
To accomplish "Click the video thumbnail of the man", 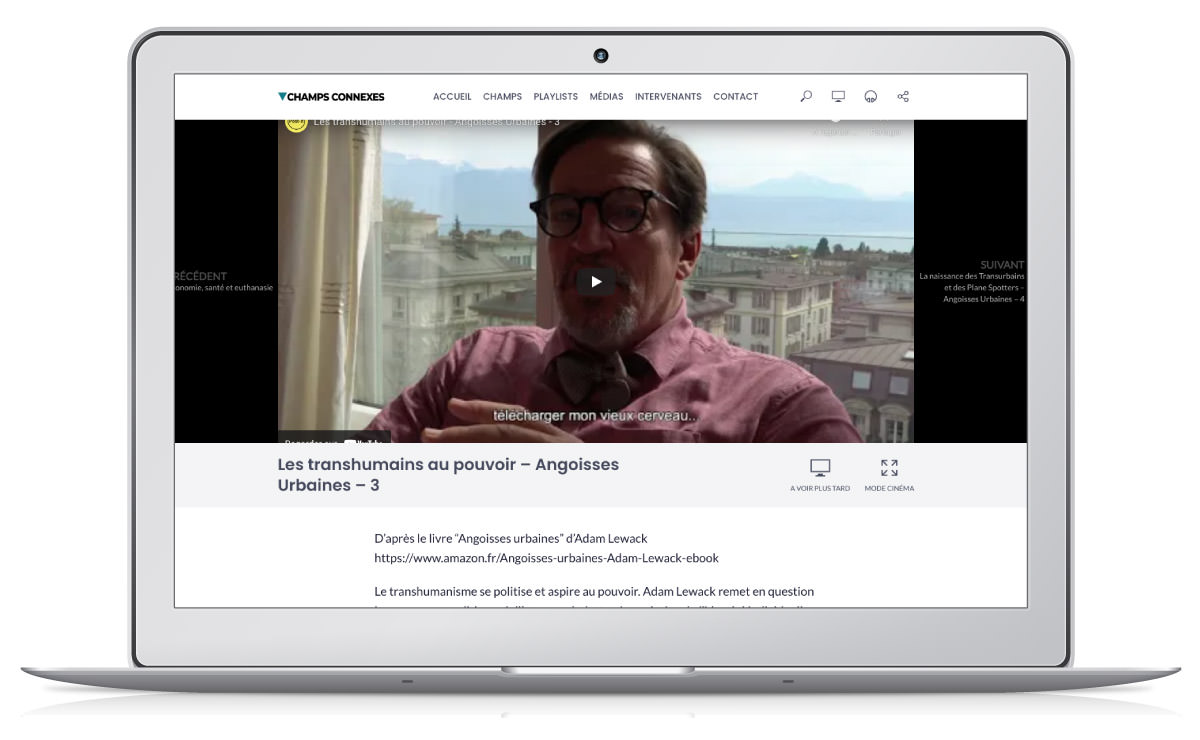I will [x=596, y=281].
